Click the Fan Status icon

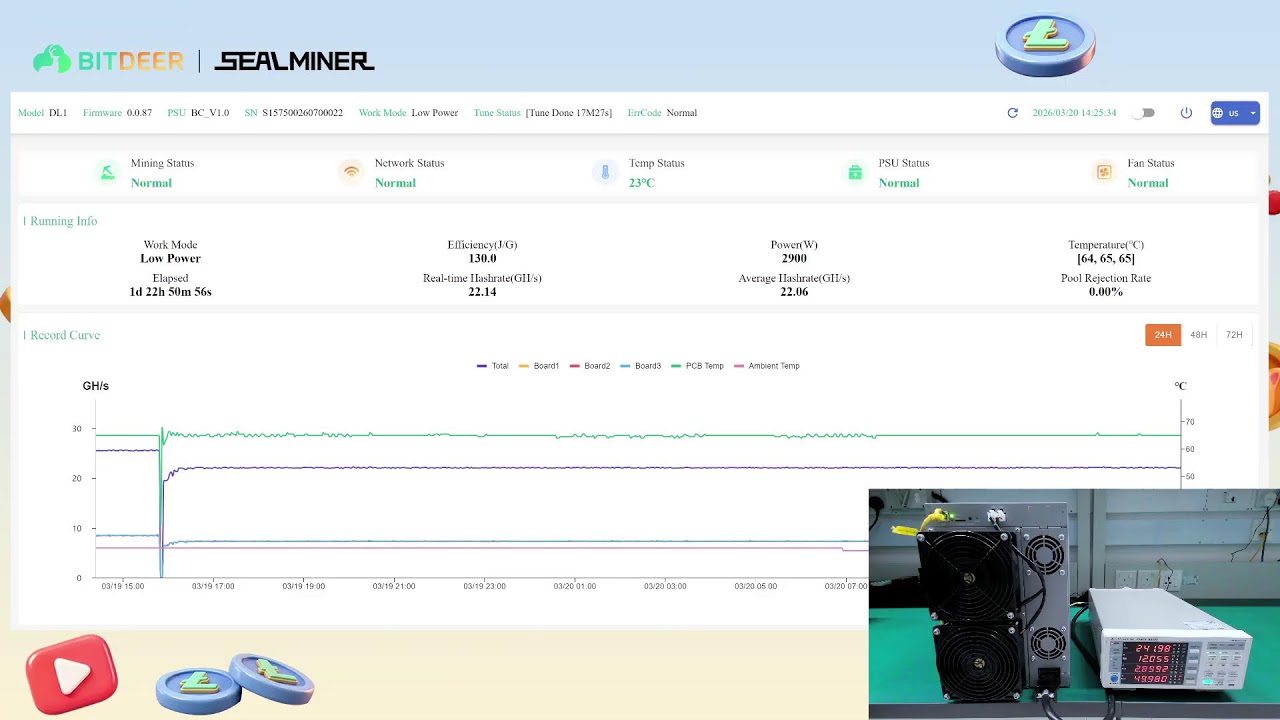(x=1104, y=172)
